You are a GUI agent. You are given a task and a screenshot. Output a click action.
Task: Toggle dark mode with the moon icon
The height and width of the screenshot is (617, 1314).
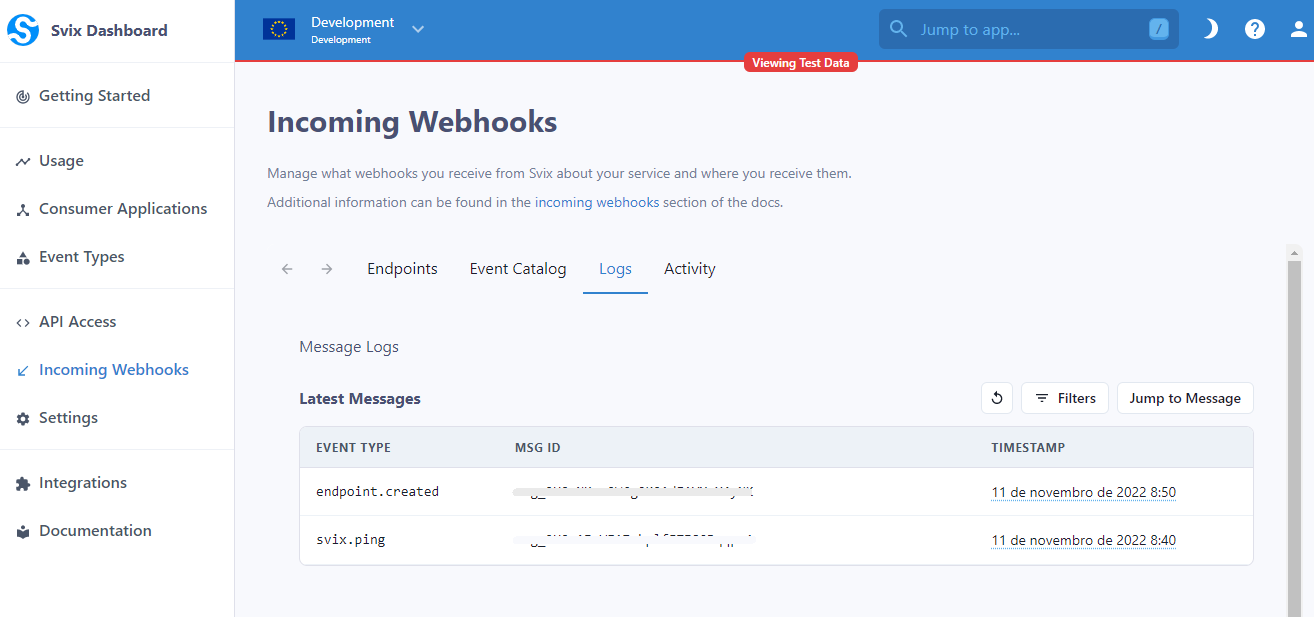1210,29
